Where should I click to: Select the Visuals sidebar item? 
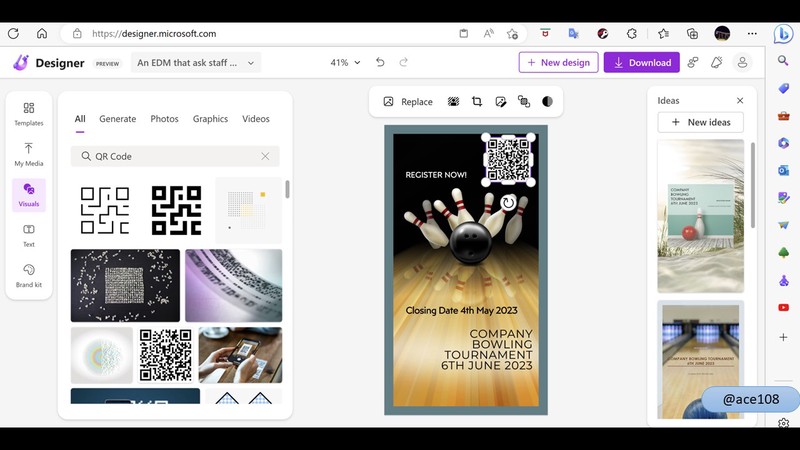[29, 195]
